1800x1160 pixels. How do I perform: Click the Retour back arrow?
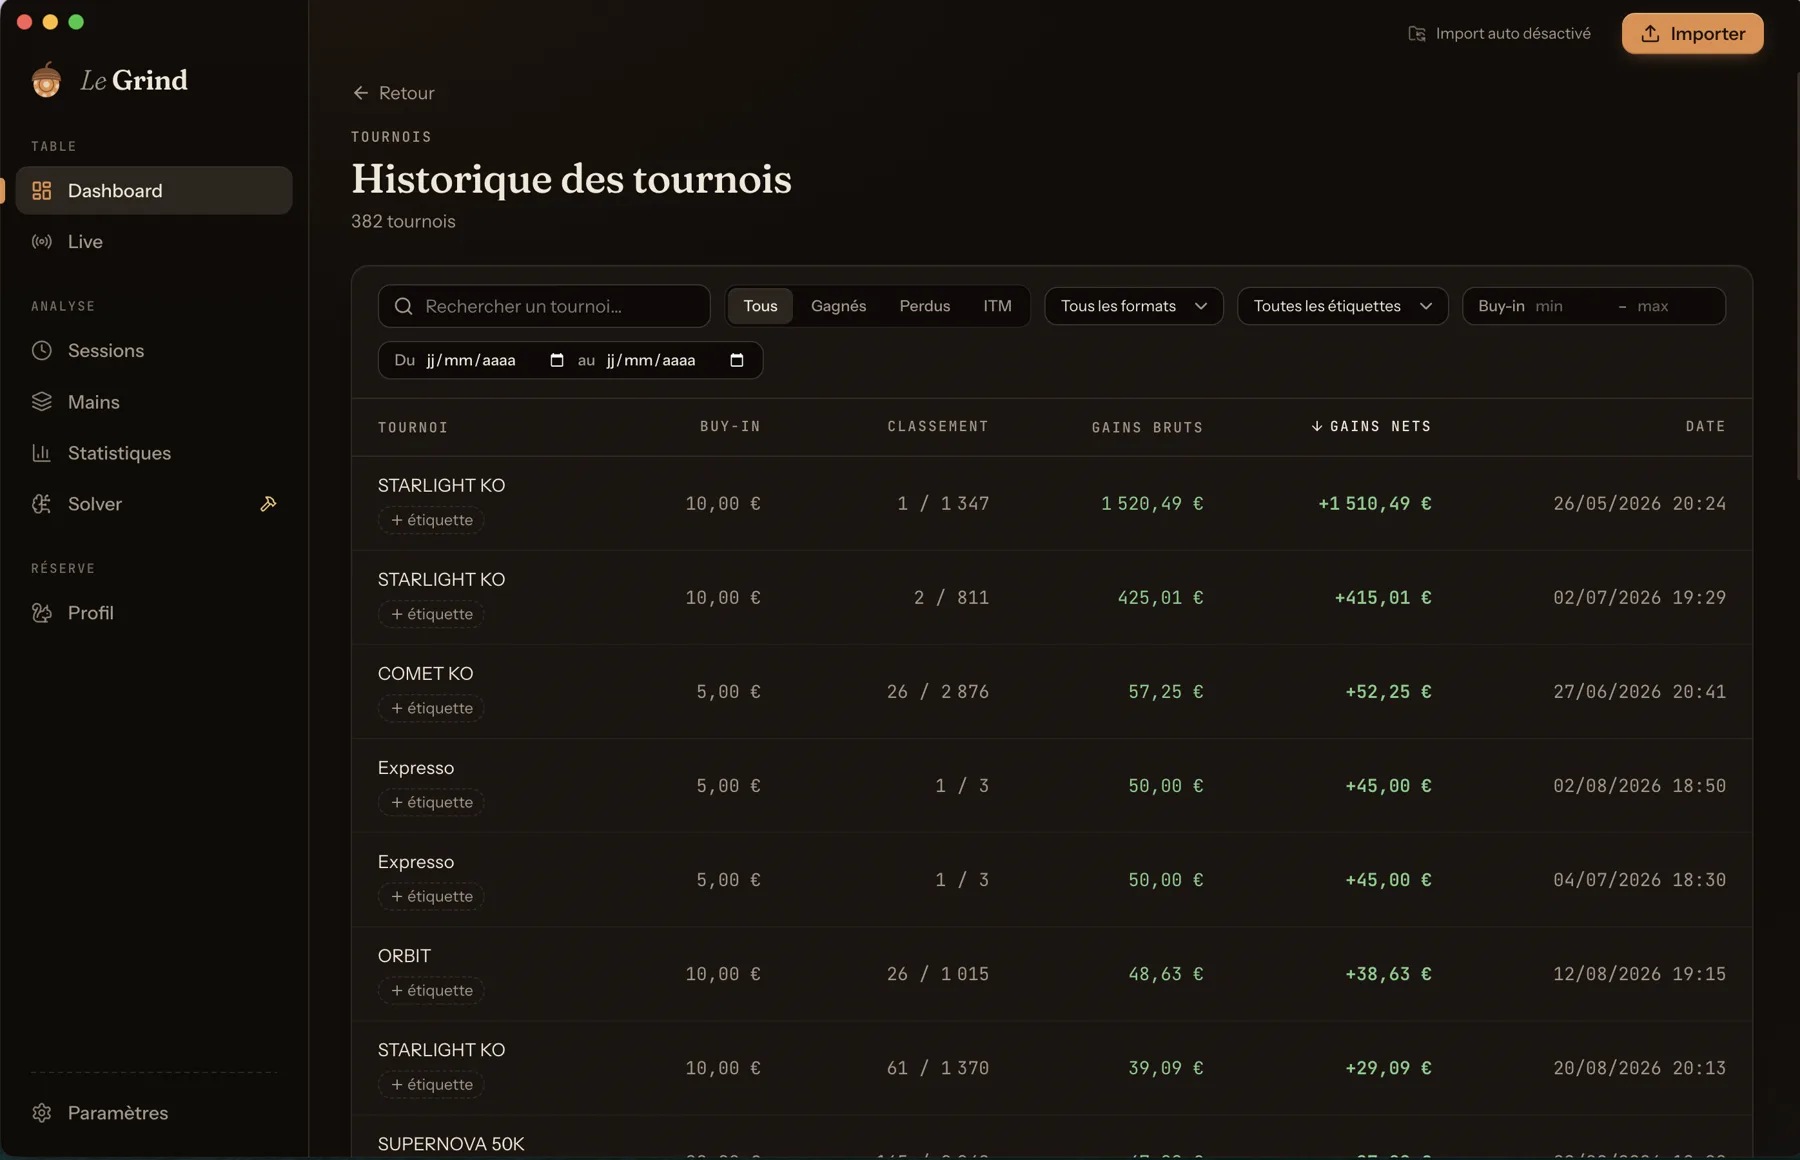tap(361, 93)
